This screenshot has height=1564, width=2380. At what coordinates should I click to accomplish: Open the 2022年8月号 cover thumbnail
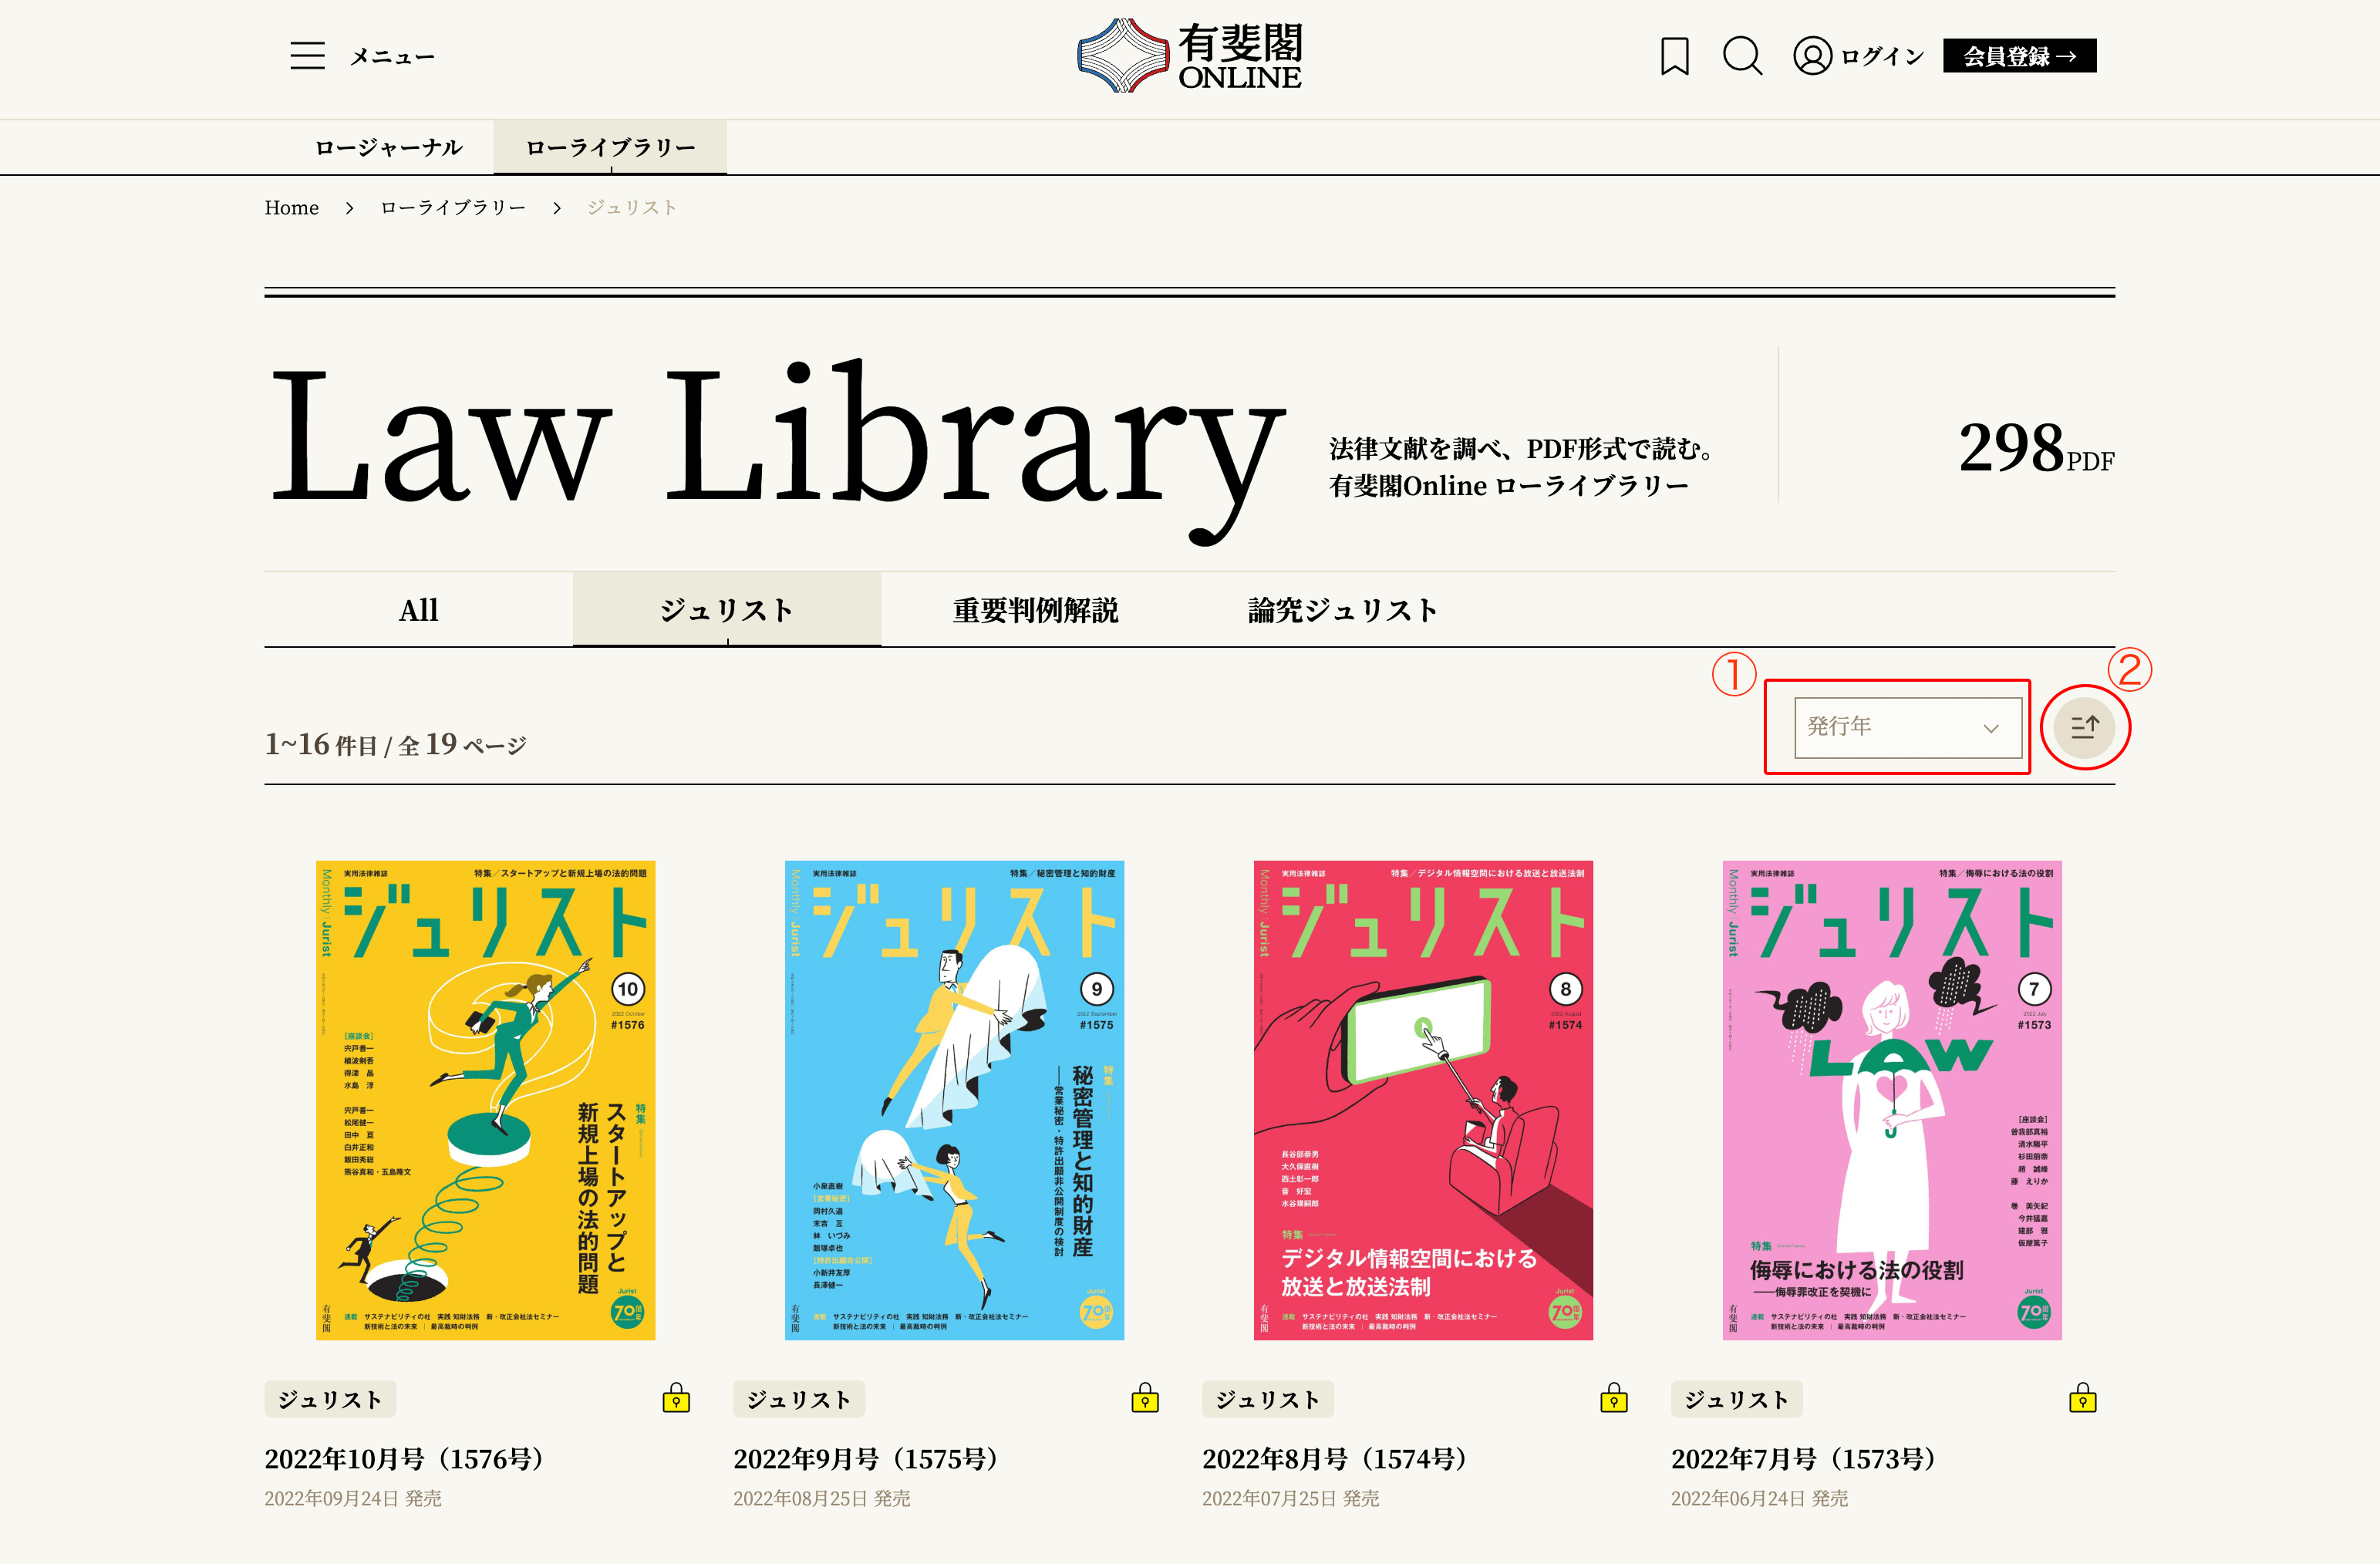tap(1422, 1099)
